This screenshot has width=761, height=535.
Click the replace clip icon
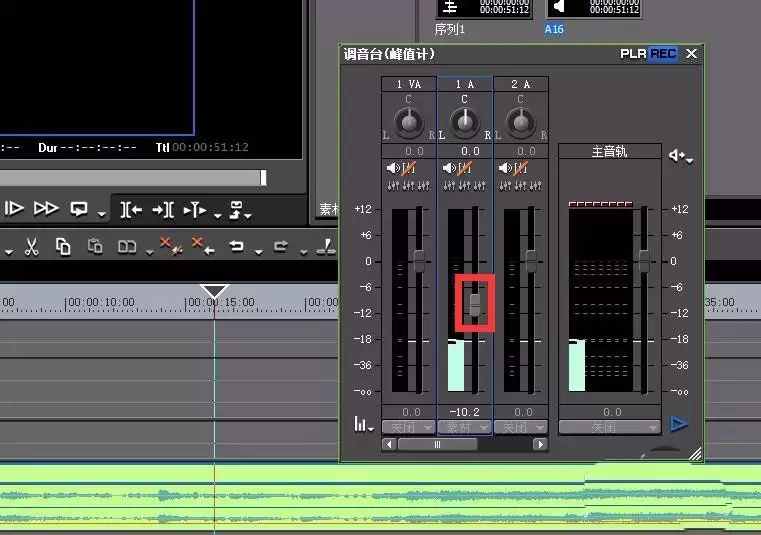click(x=127, y=247)
